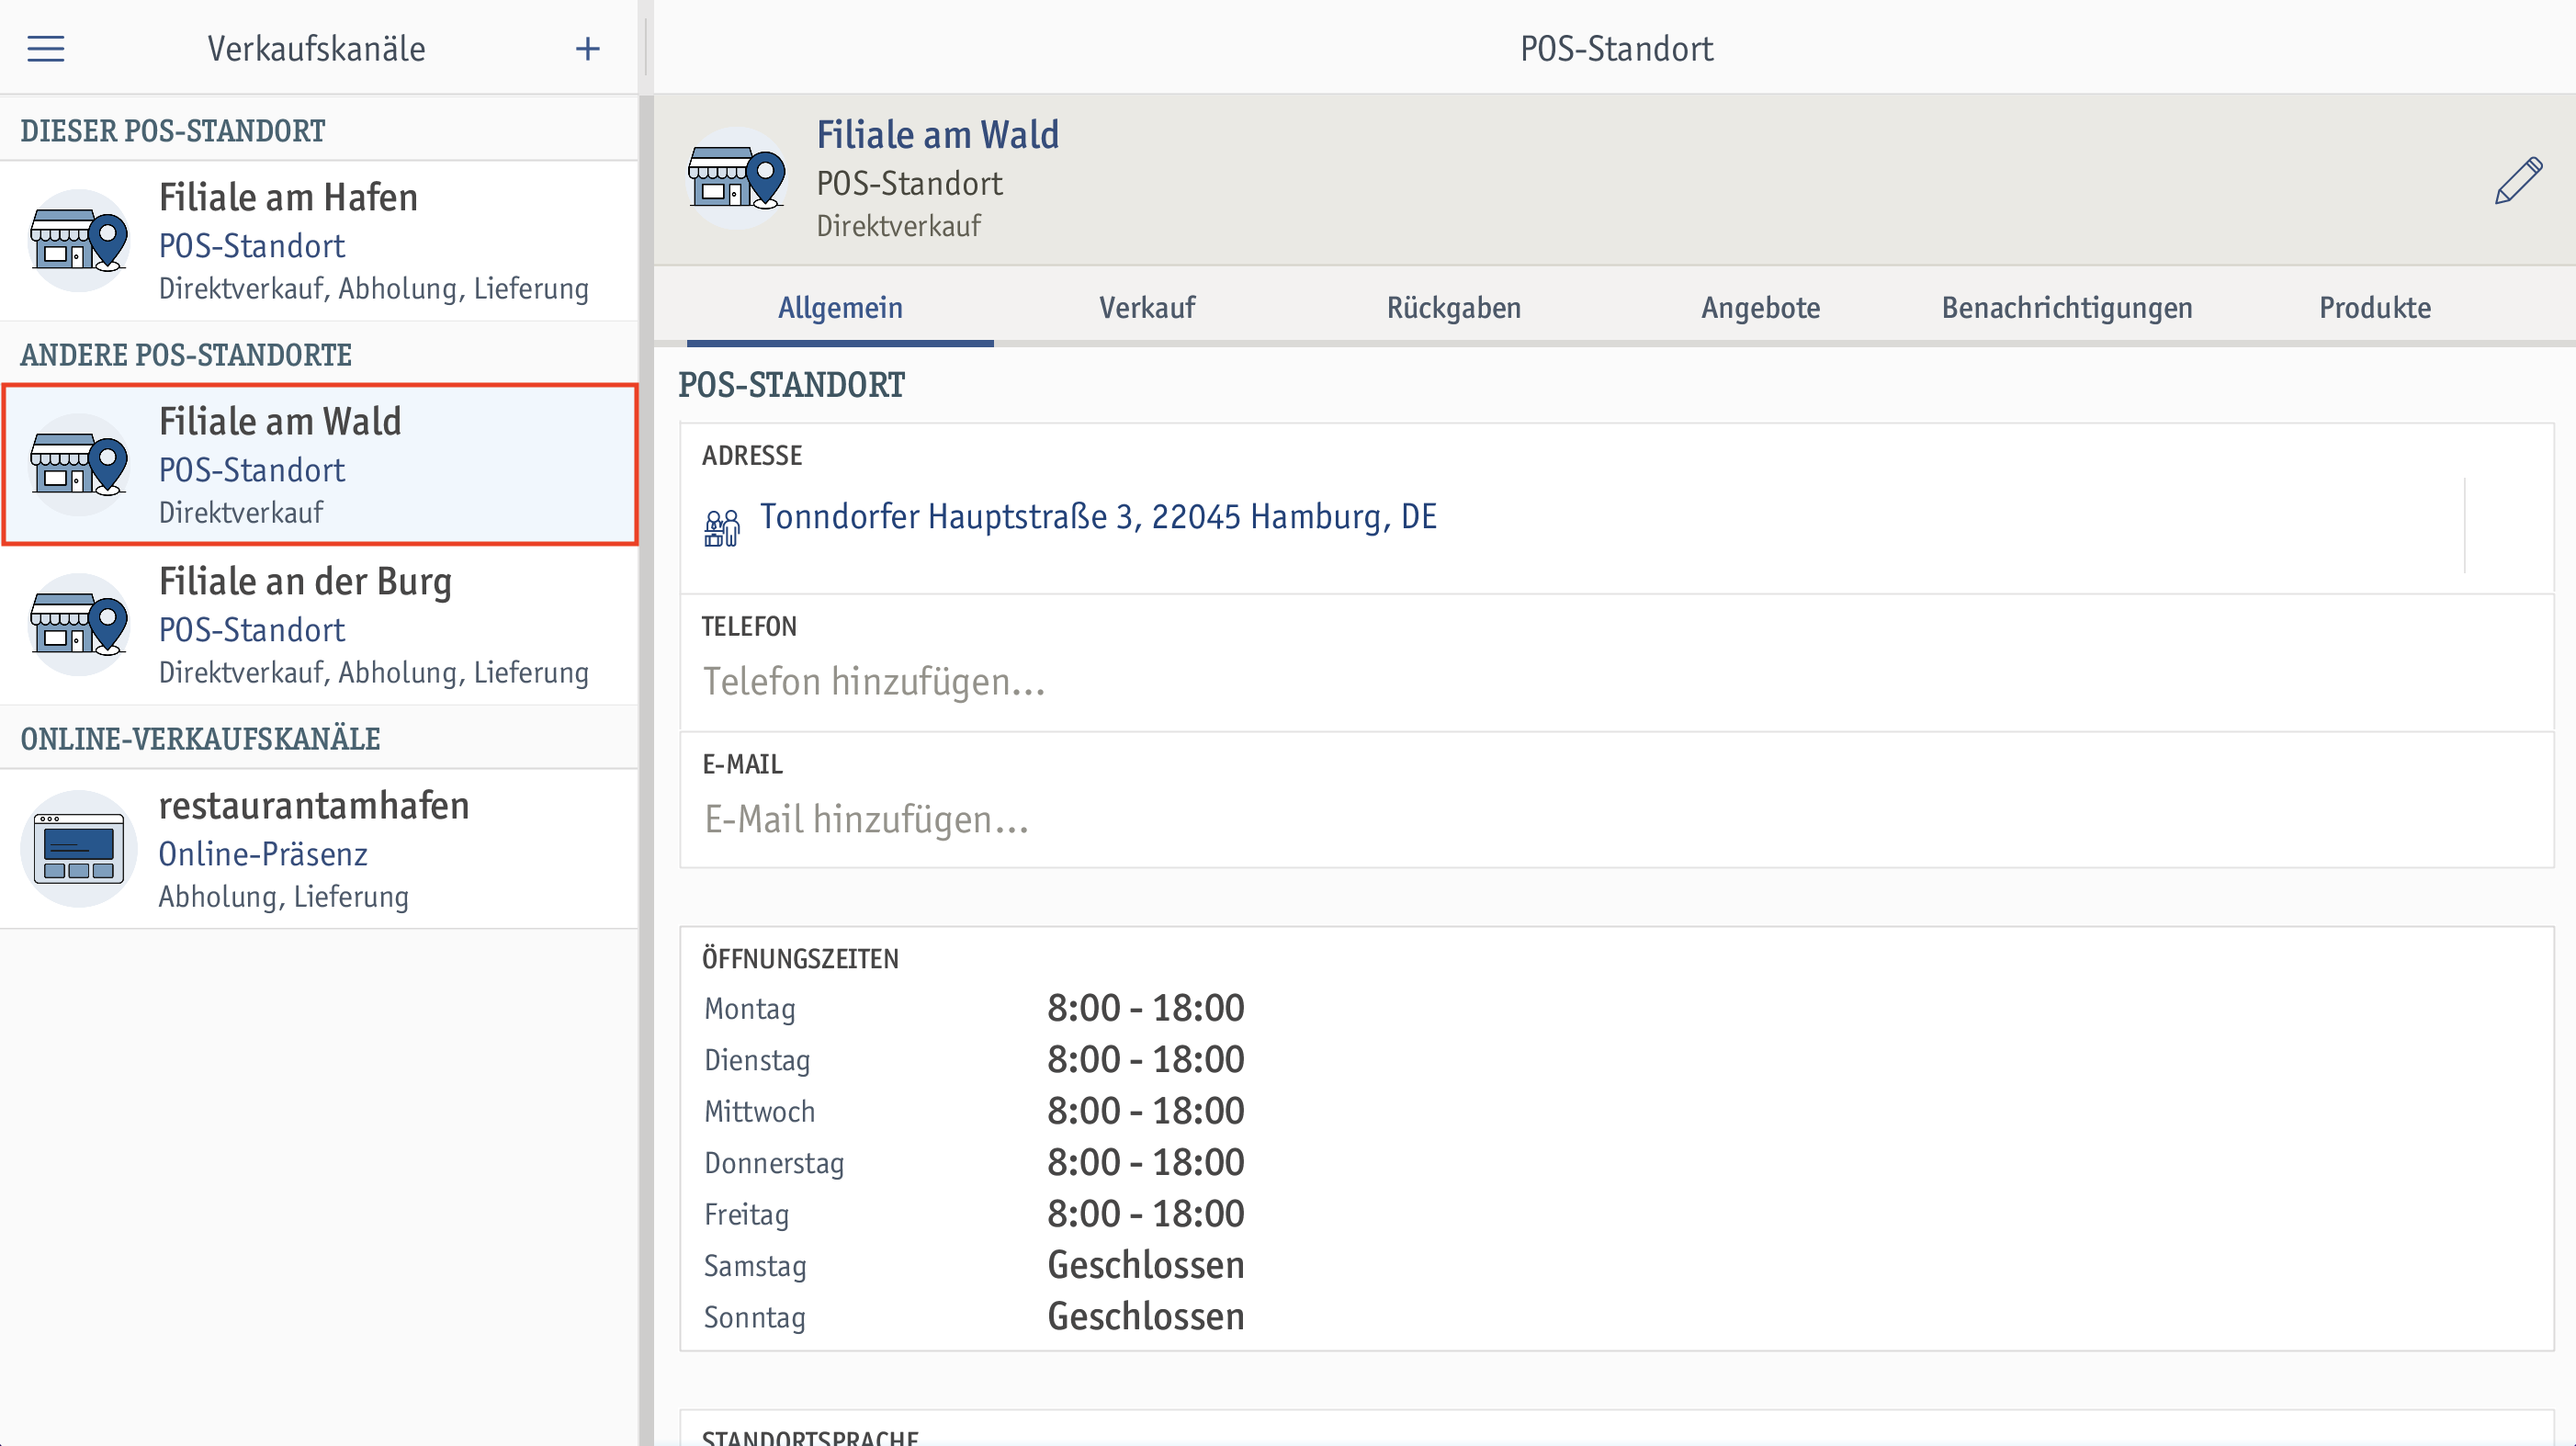The width and height of the screenshot is (2576, 1446).
Task: Click the Filiale am Wald header title
Action: (937, 135)
